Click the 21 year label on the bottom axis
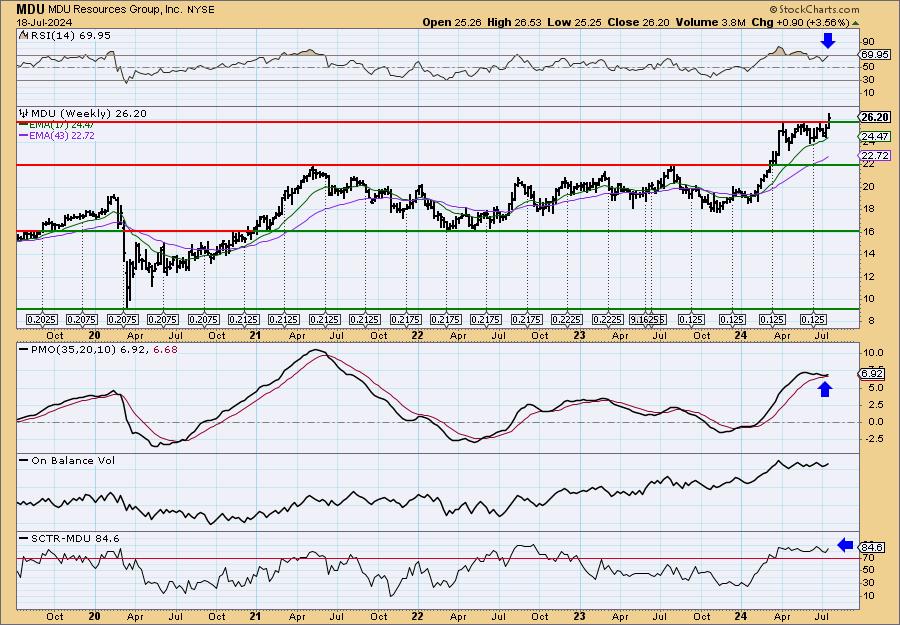Image resolution: width=900 pixels, height=625 pixels. click(255, 617)
